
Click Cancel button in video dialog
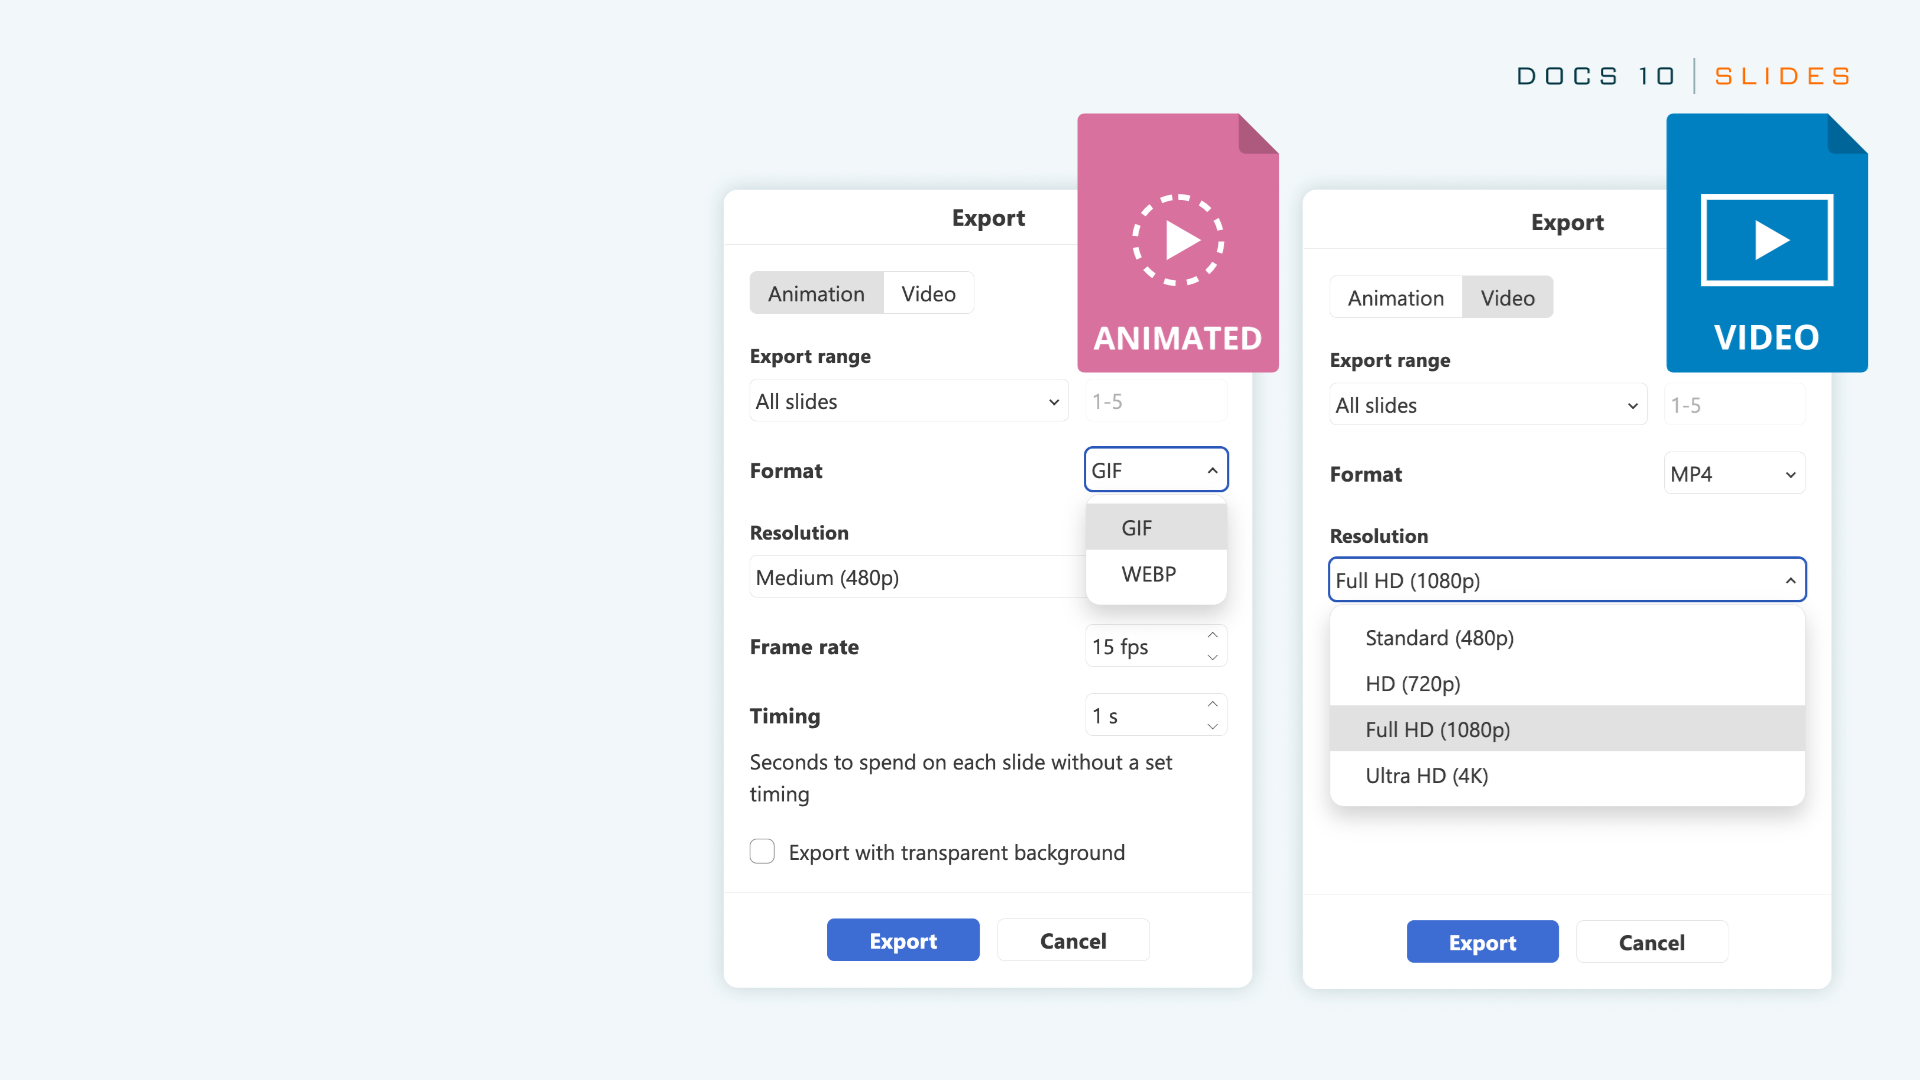(1652, 942)
